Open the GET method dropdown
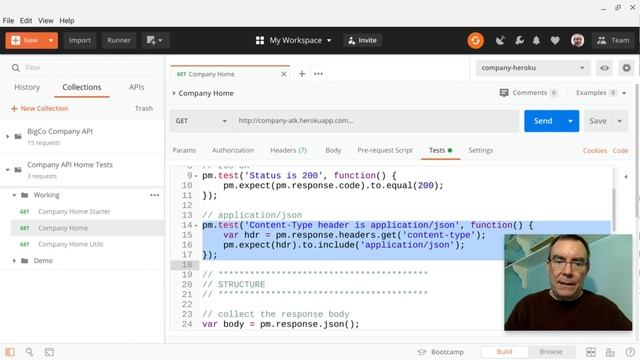 (201, 121)
